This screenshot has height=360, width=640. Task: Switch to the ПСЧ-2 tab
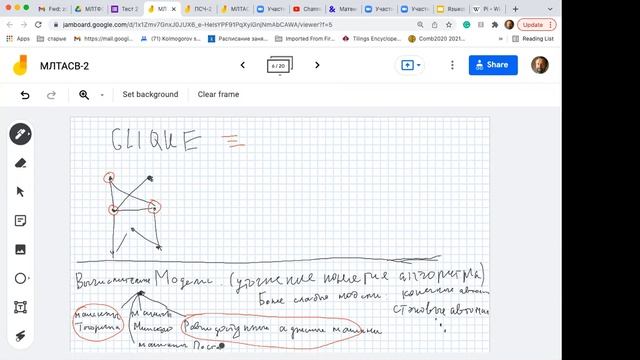[x=198, y=9]
